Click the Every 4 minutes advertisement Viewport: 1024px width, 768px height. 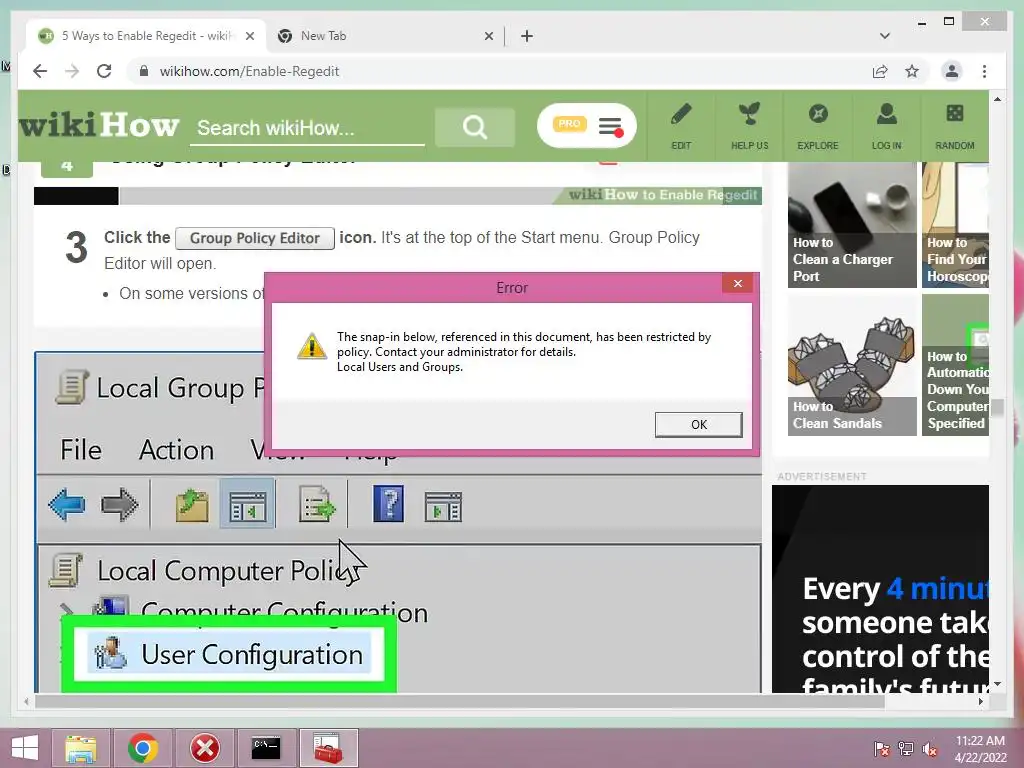[880, 589]
